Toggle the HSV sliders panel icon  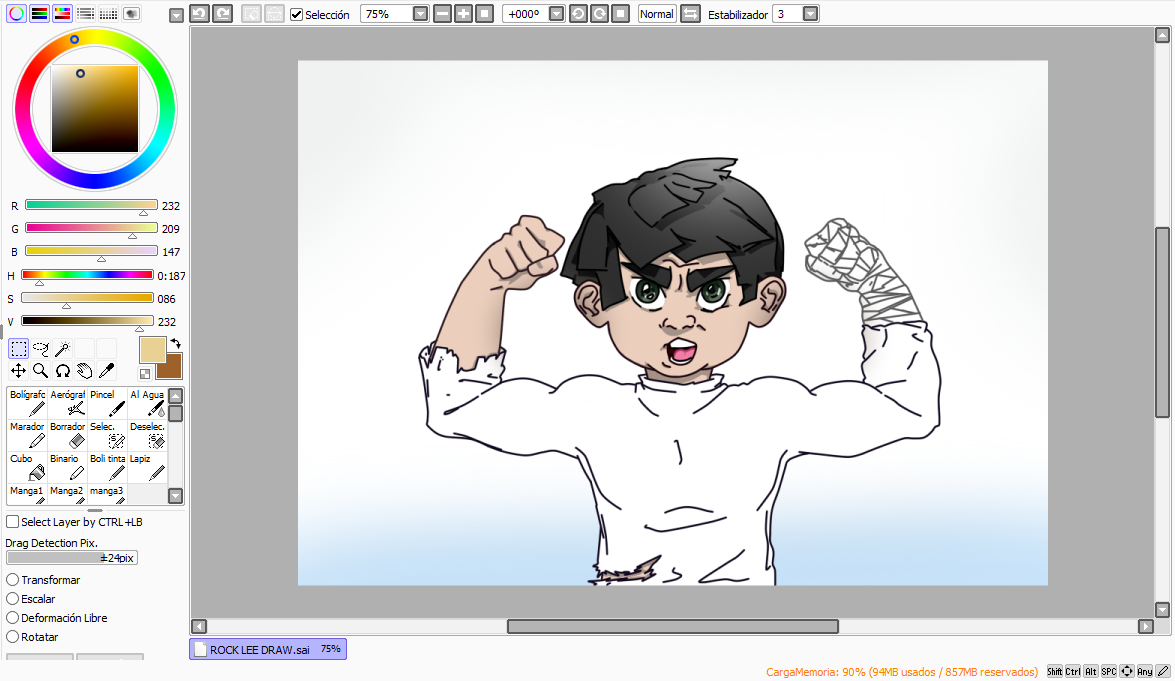tap(62, 13)
